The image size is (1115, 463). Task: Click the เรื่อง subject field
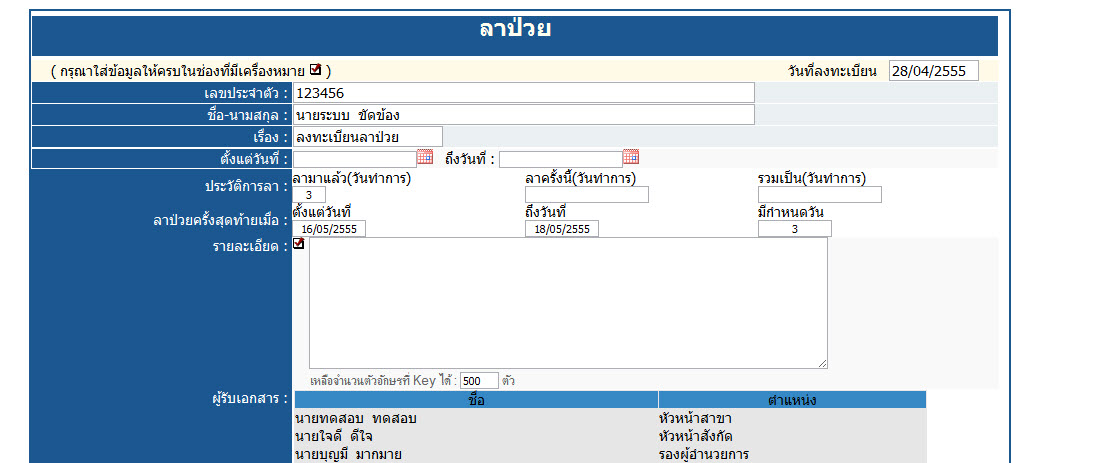(x=368, y=137)
